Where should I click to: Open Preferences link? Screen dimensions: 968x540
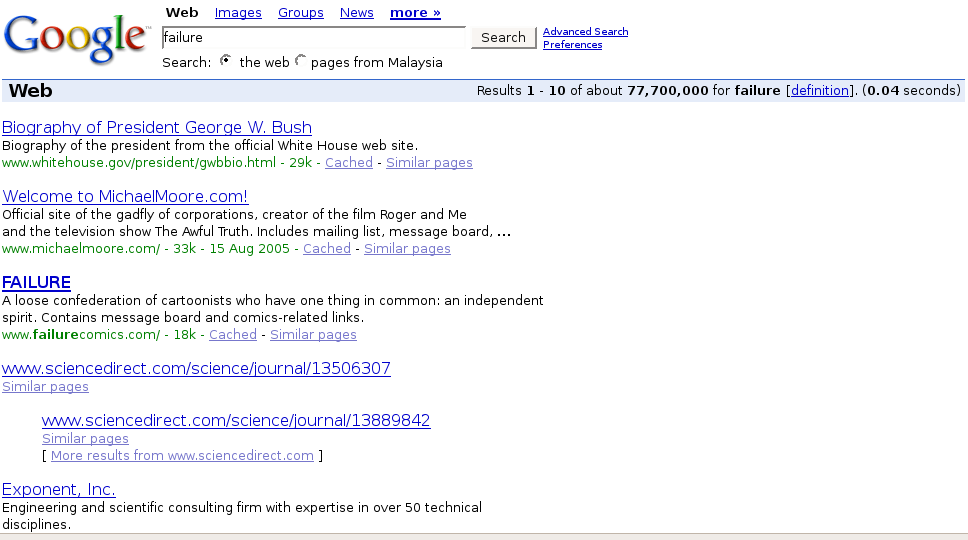(572, 44)
